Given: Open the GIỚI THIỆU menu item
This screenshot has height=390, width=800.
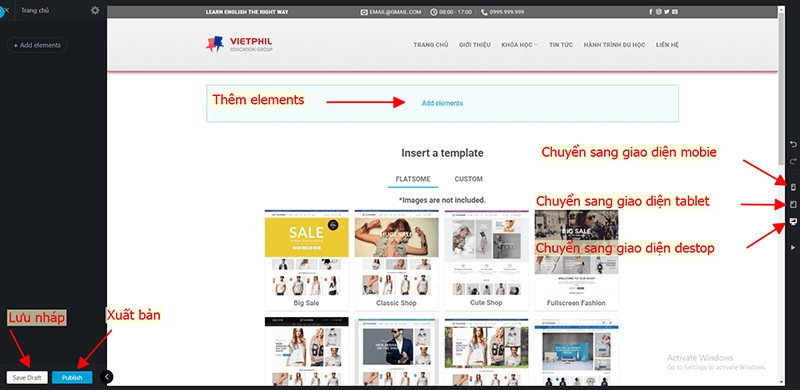Looking at the screenshot, I should pyautogui.click(x=474, y=45).
